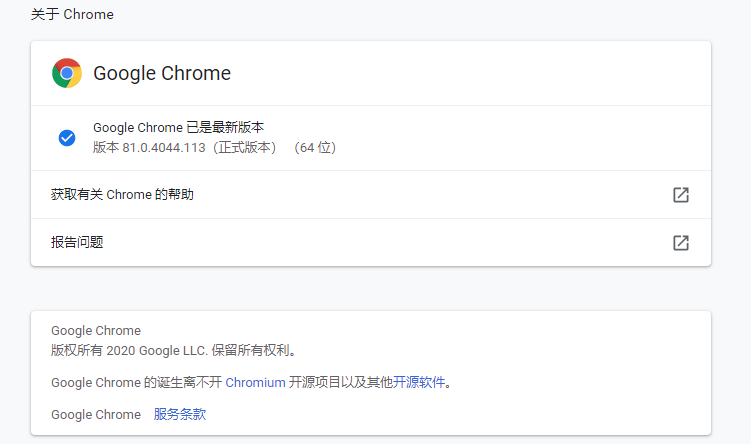Follow the Chromium link
This screenshot has height=444, width=751.
[255, 382]
